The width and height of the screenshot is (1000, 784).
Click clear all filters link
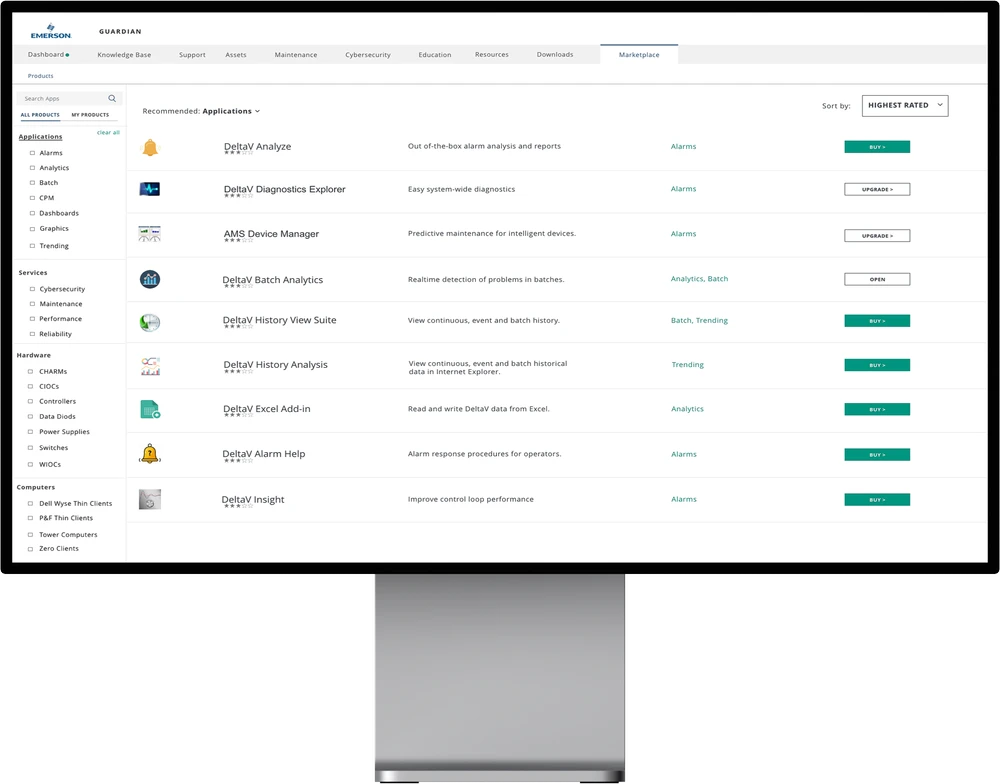tap(108, 133)
